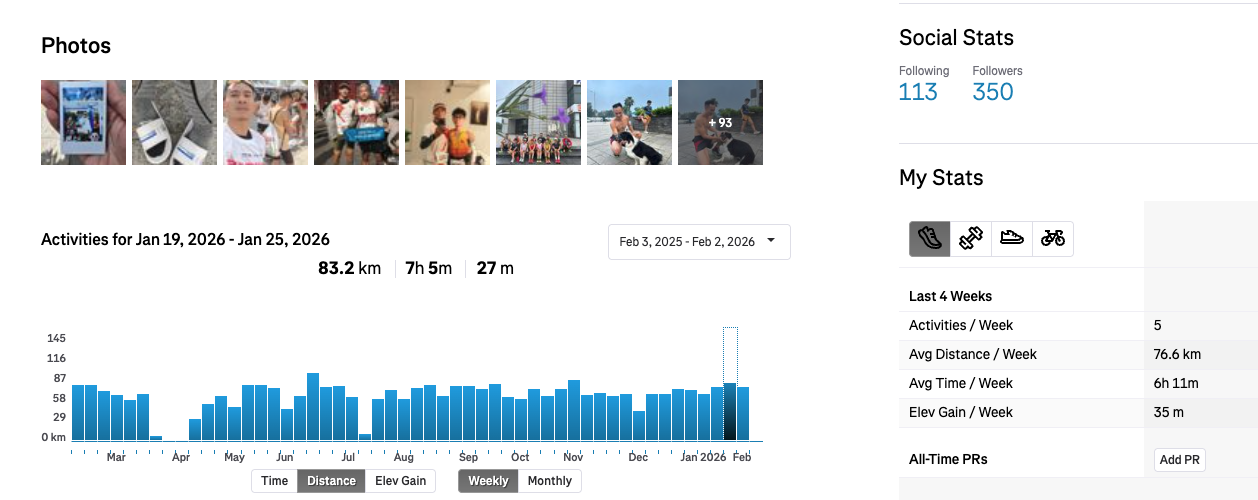Open the two-white-shoes photo thumbnail
The height and width of the screenshot is (500, 1258).
click(174, 123)
